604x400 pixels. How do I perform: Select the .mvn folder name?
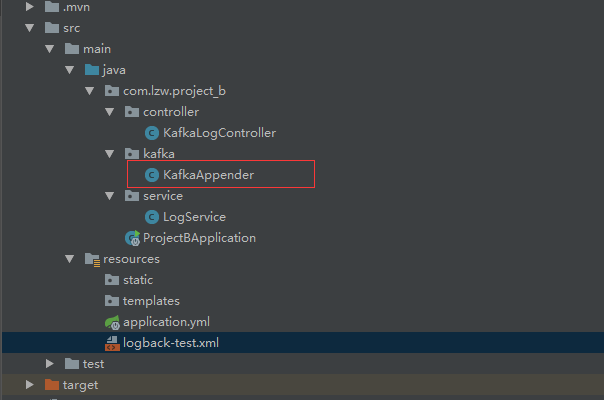76,7
